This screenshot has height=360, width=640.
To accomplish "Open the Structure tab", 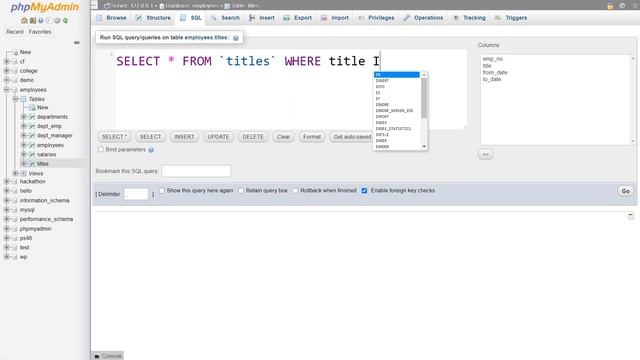I will [x=153, y=18].
